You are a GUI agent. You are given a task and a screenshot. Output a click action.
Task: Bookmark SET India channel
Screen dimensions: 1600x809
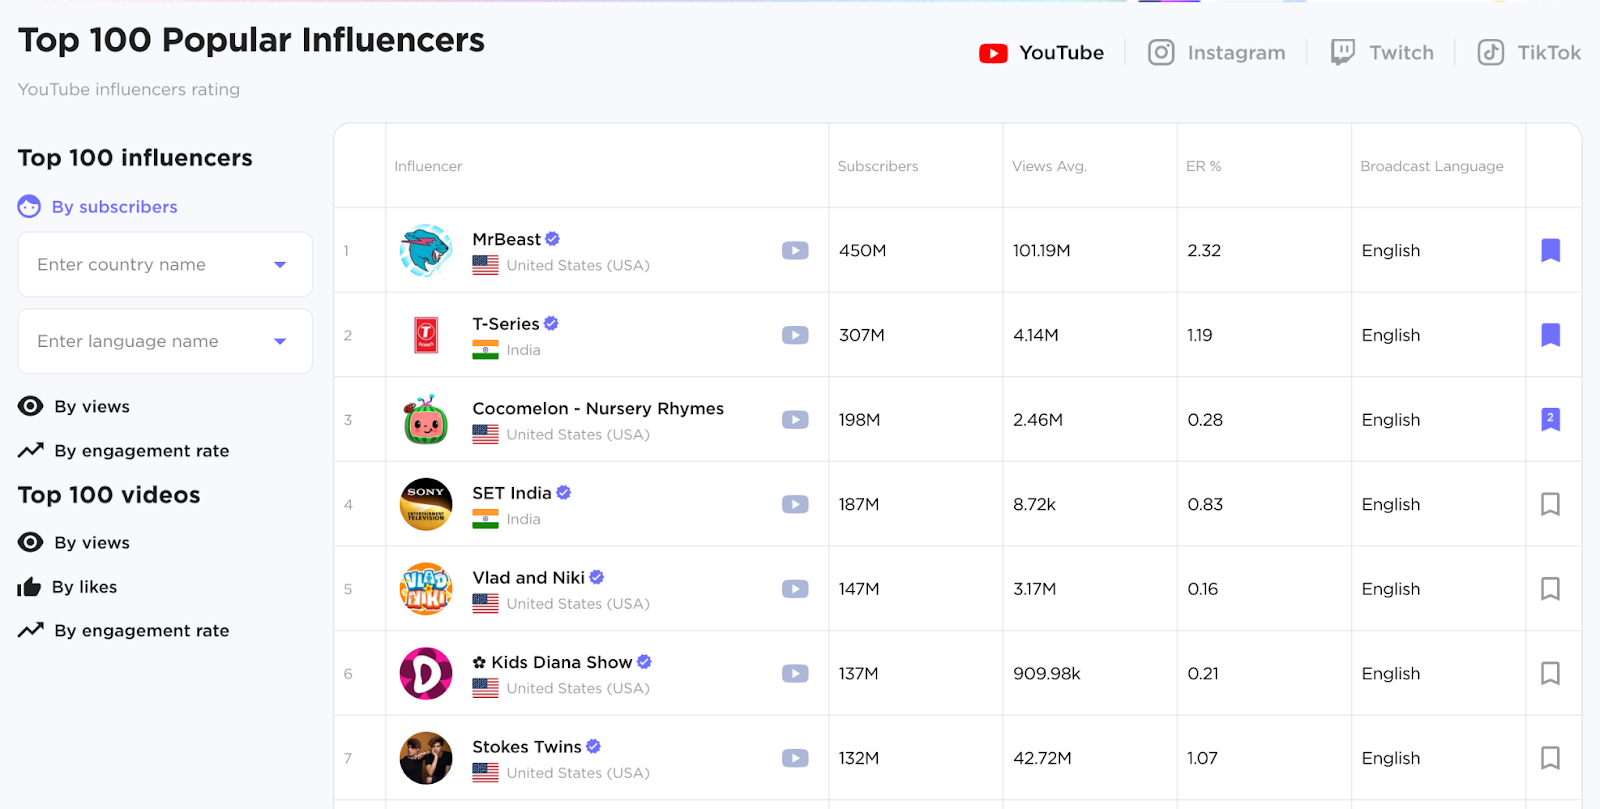pyautogui.click(x=1550, y=504)
